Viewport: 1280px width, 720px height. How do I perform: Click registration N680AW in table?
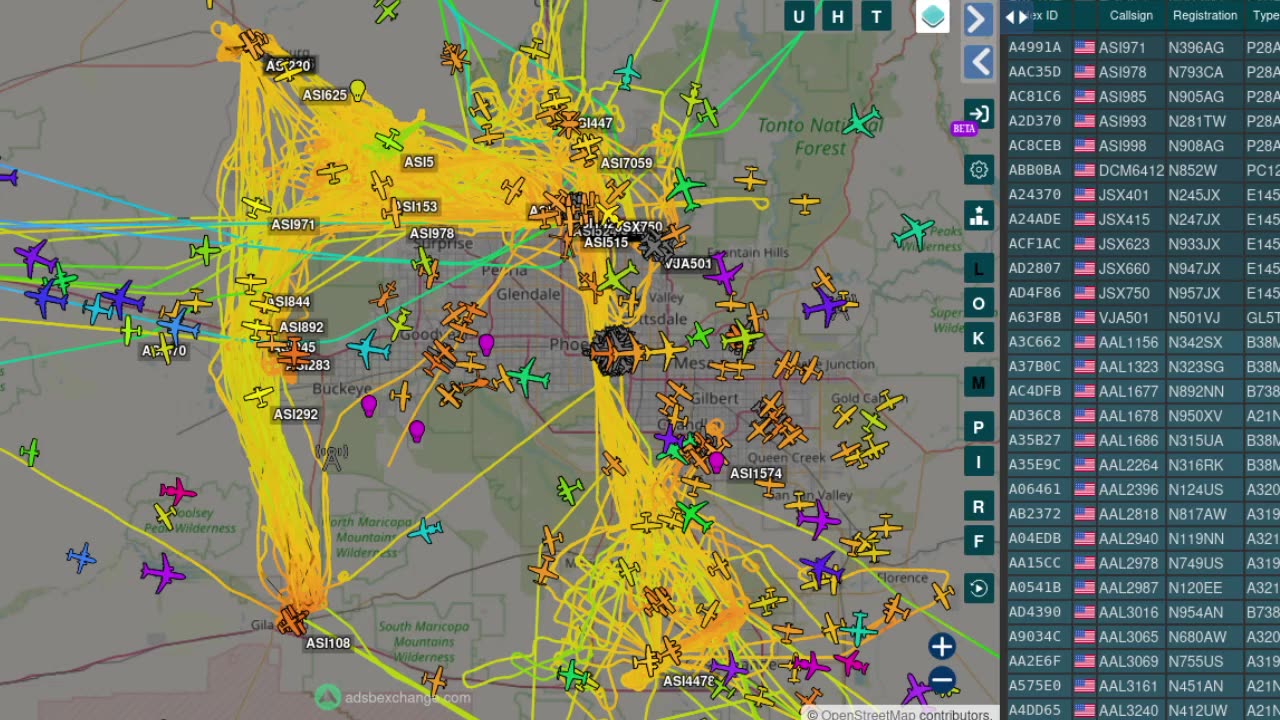1197,636
